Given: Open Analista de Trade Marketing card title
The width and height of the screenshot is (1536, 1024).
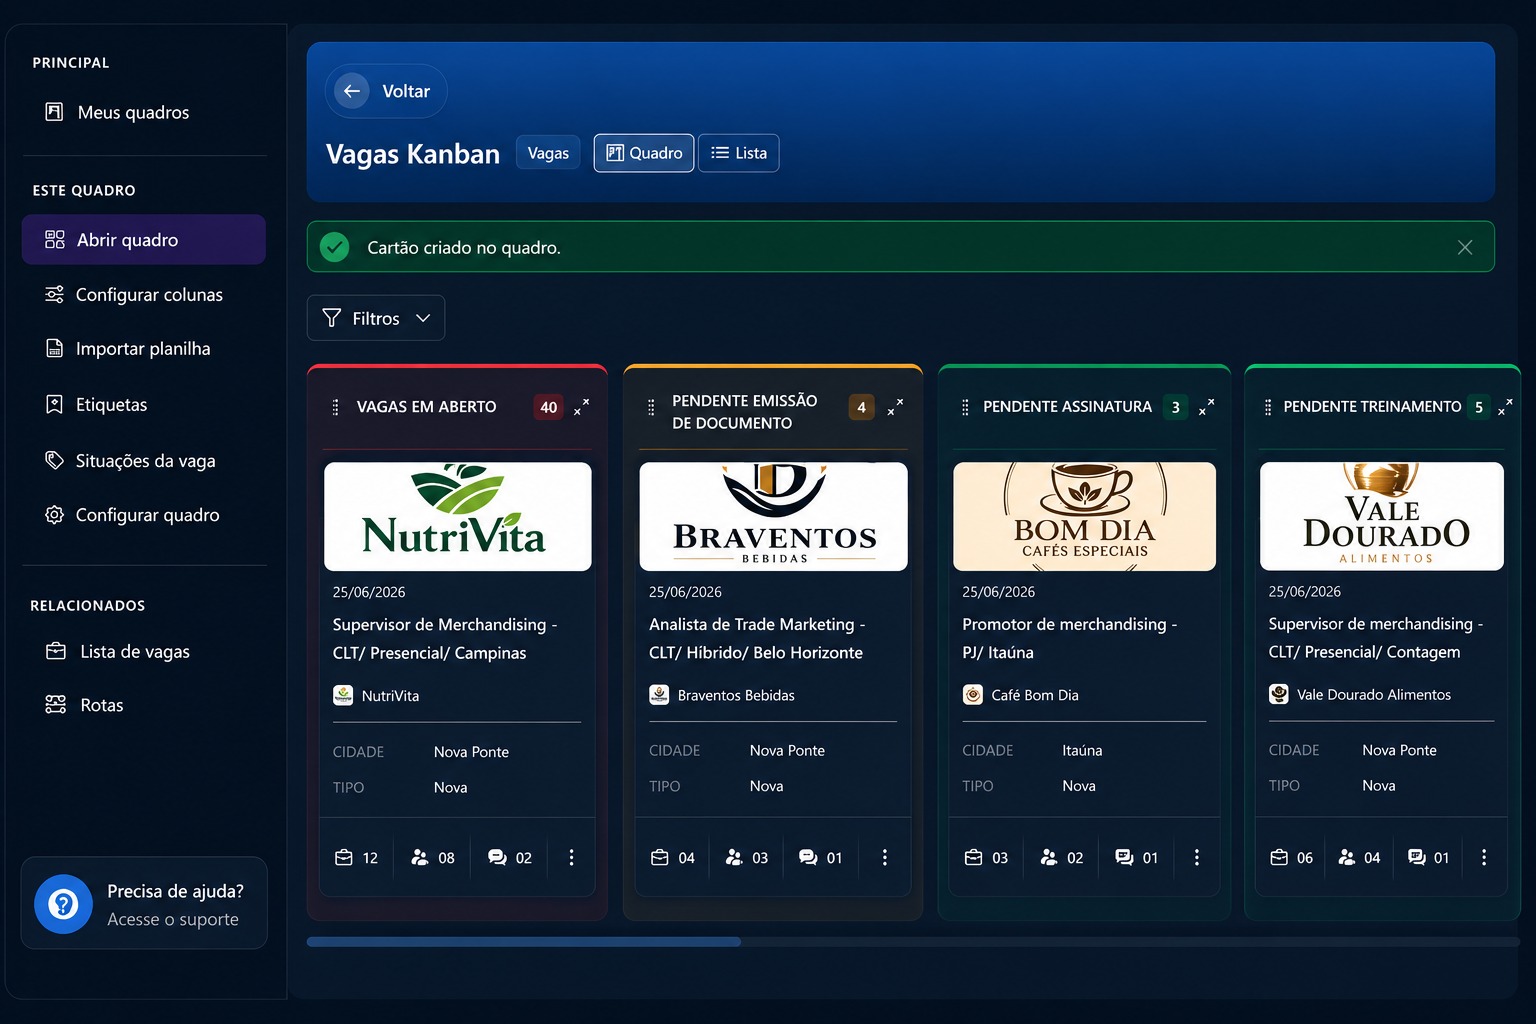Looking at the screenshot, I should coord(757,638).
